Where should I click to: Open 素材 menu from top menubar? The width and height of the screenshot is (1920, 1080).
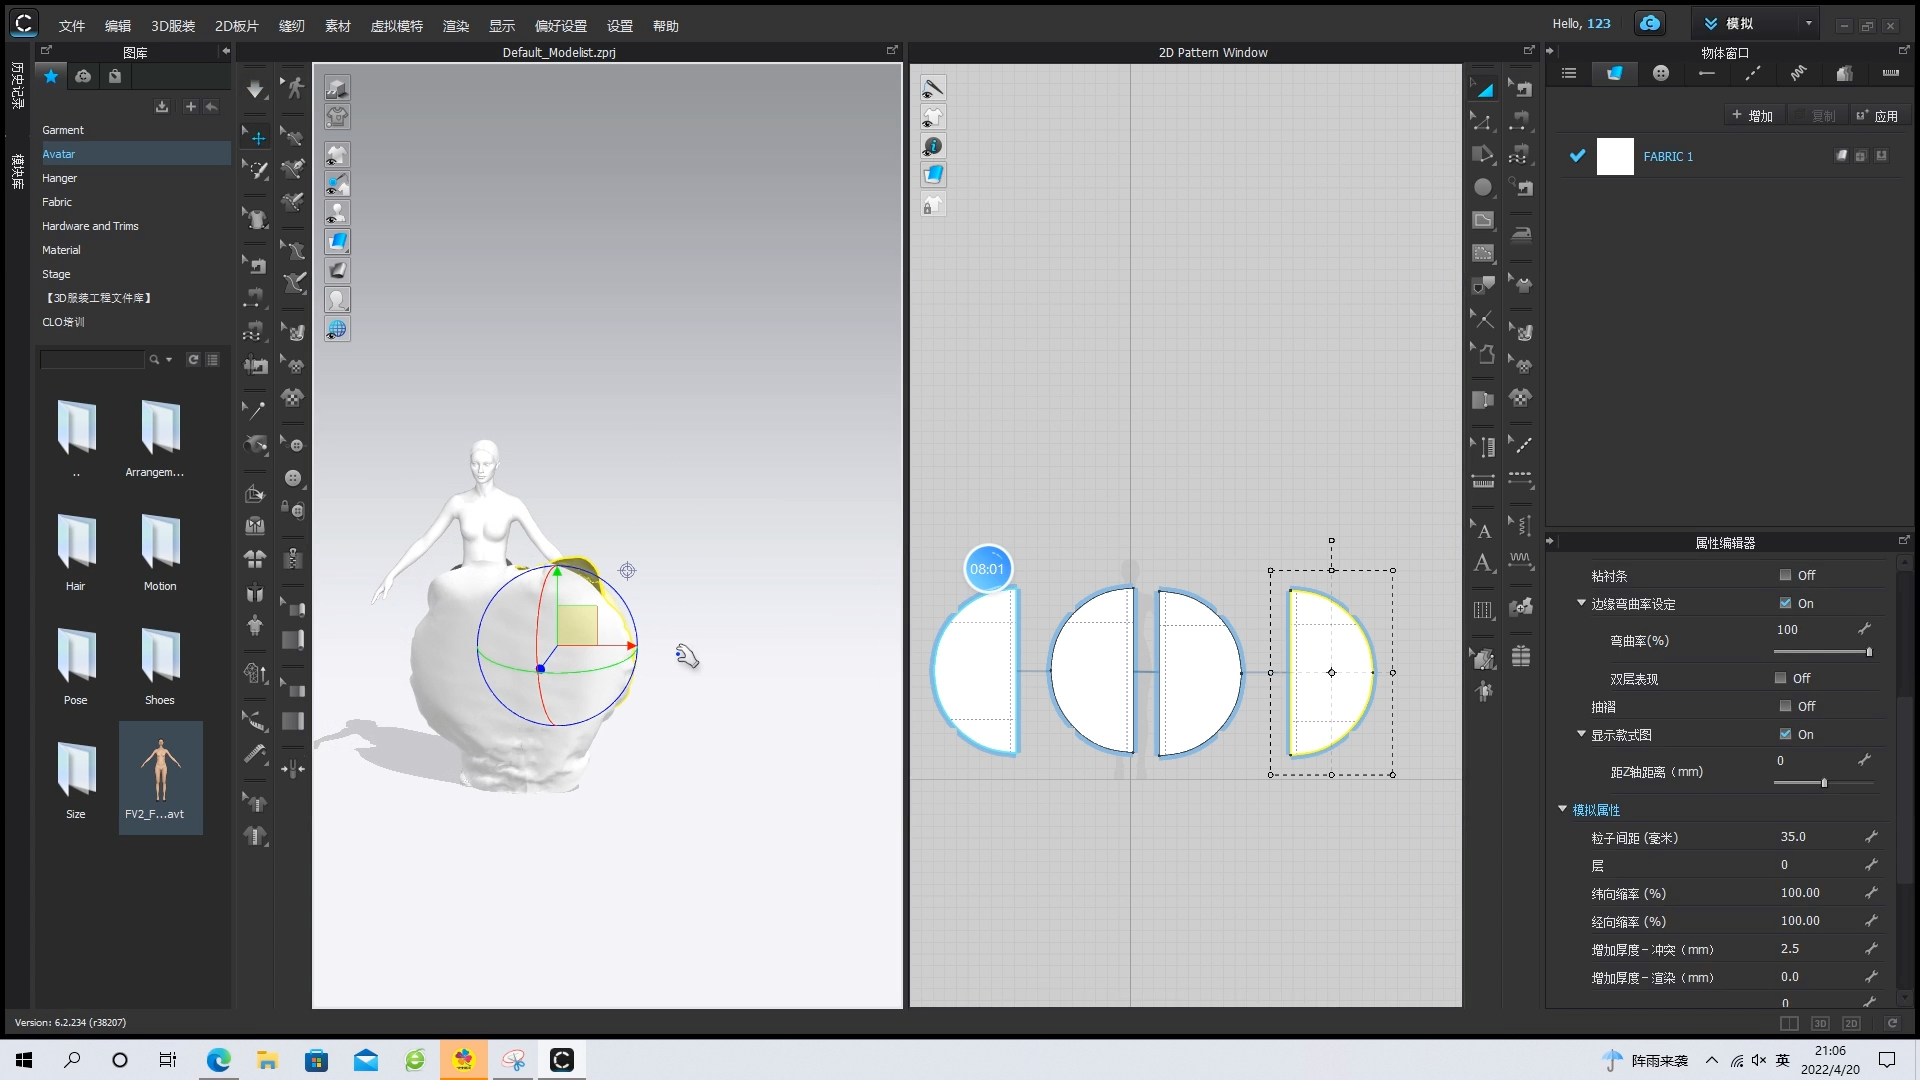[338, 25]
